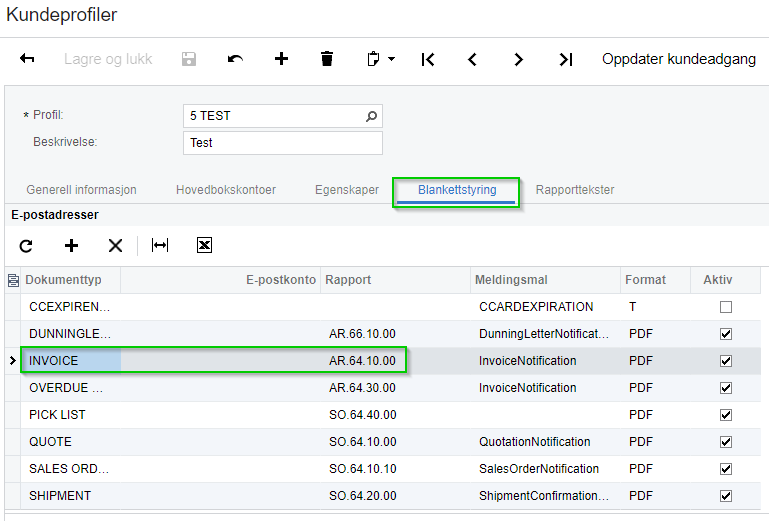This screenshot has width=769, height=521.
Task: Select the OVERDUE ... document type cell
Action: tap(71, 388)
